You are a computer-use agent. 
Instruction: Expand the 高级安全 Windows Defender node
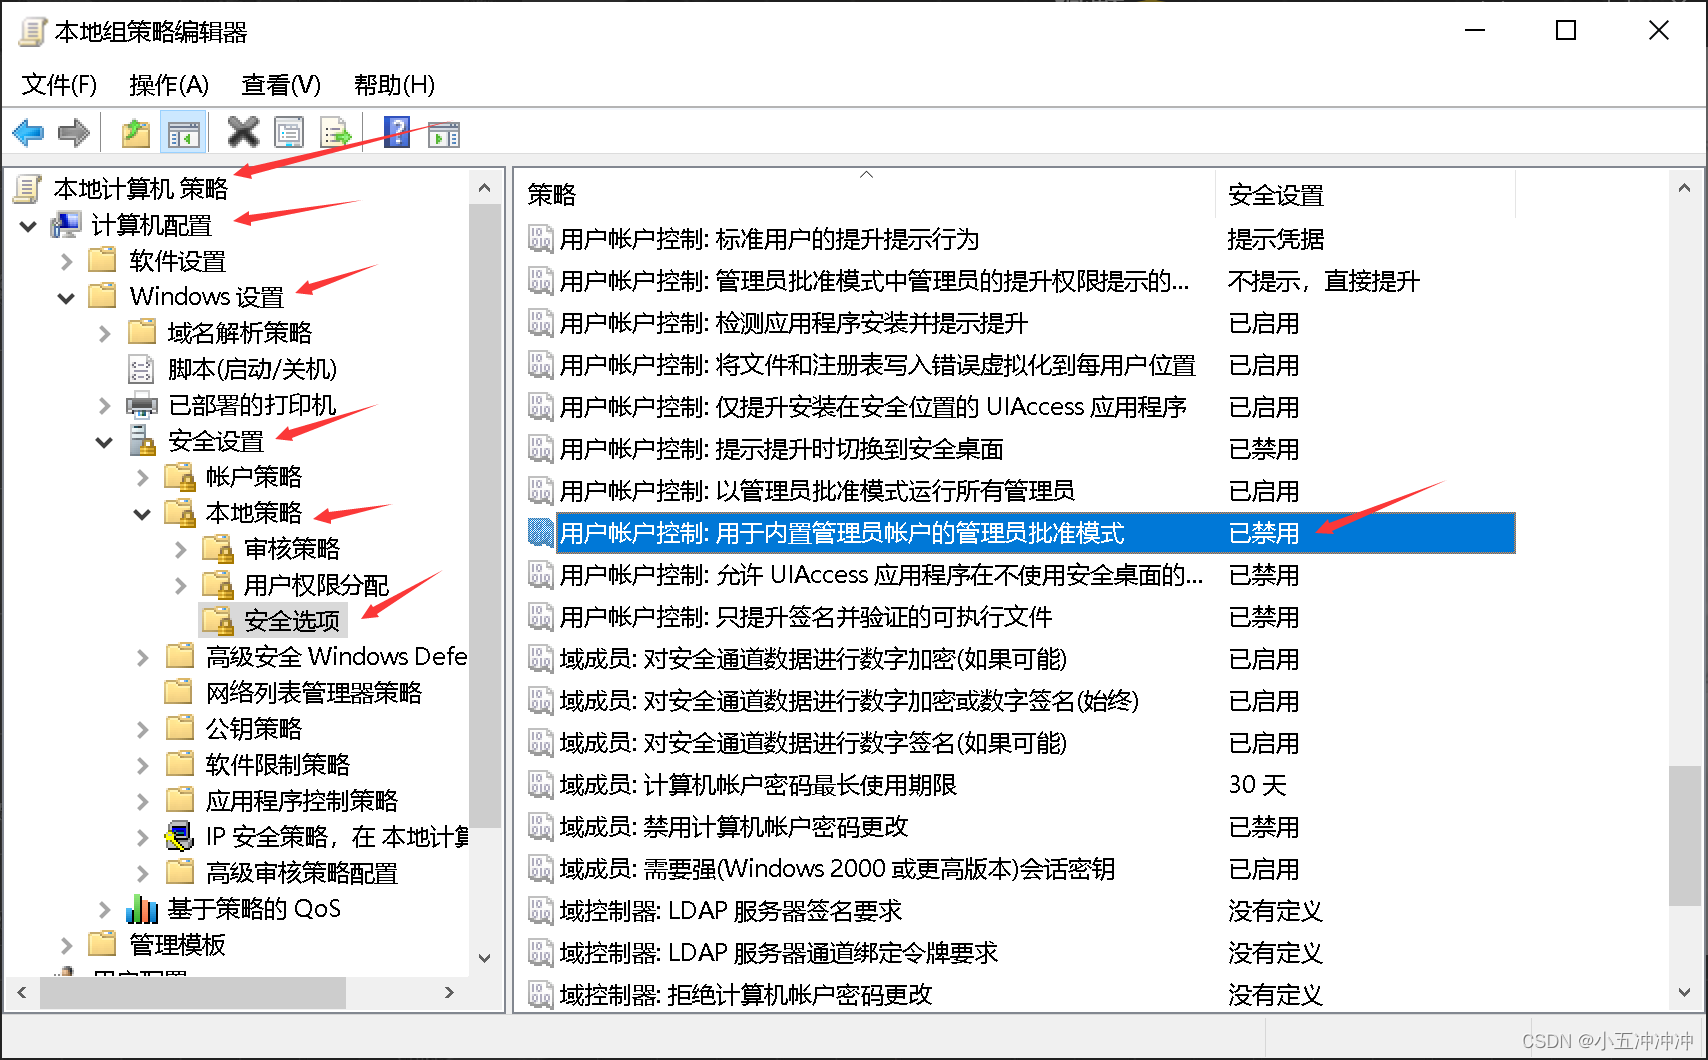coord(142,658)
